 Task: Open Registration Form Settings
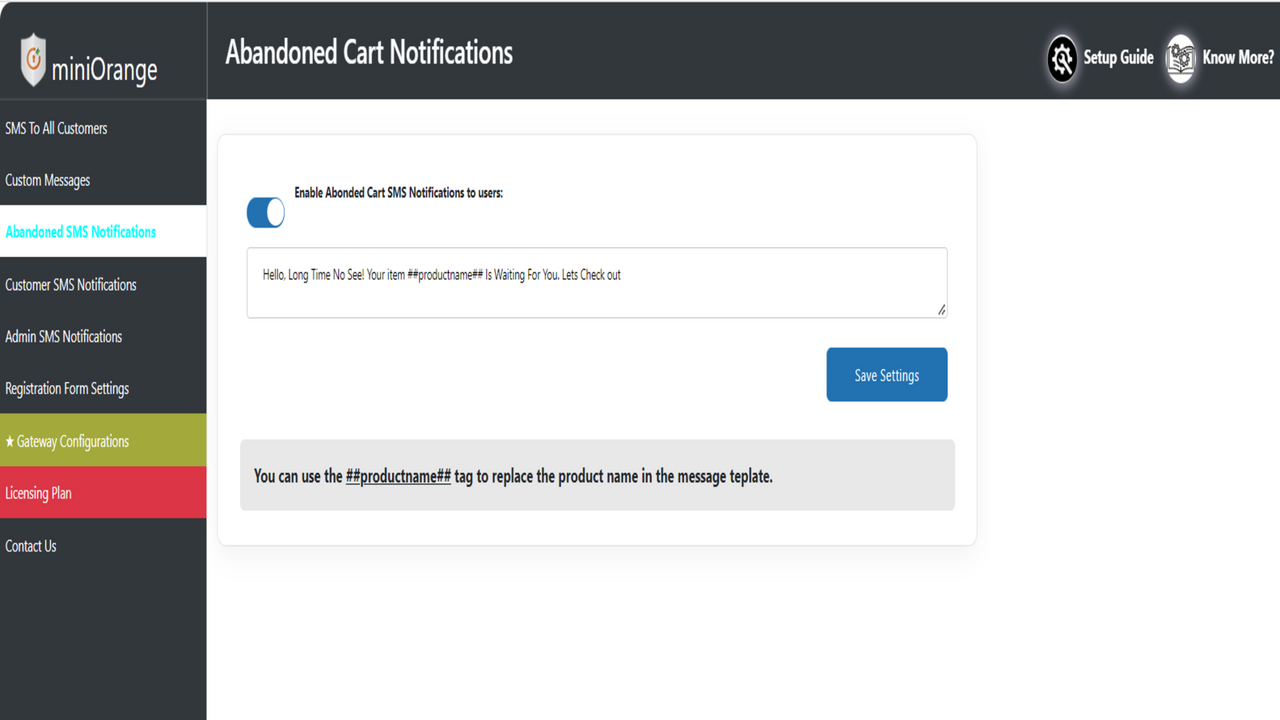(x=67, y=389)
